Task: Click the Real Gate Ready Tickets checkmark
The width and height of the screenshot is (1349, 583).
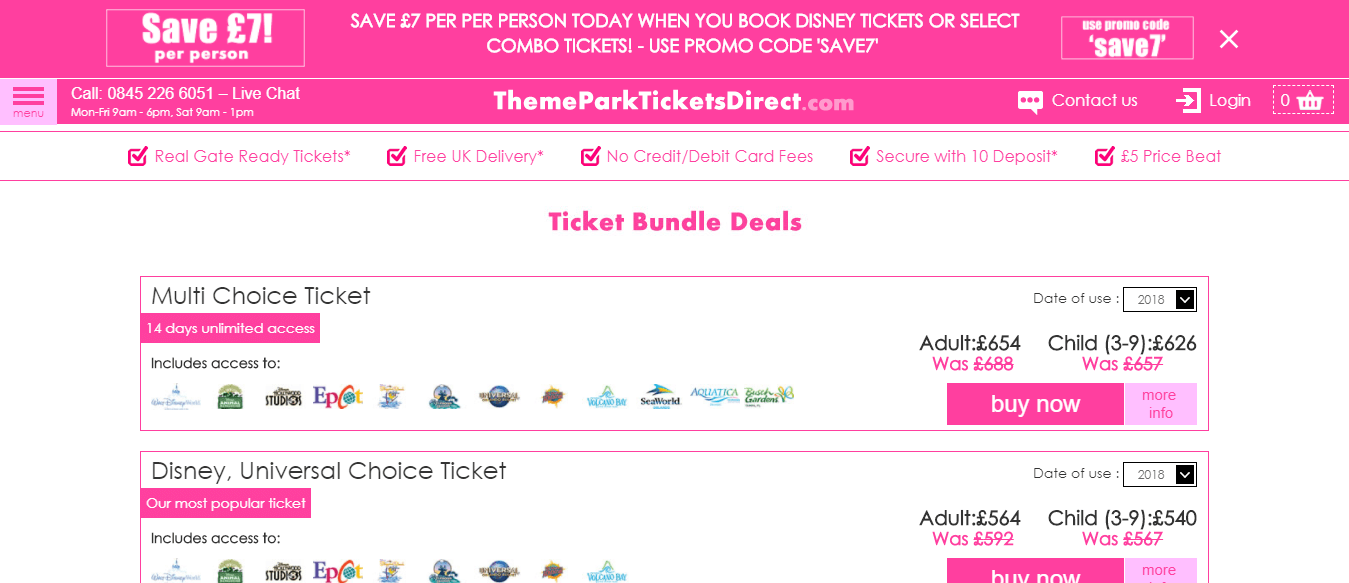Action: pyautogui.click(x=138, y=156)
